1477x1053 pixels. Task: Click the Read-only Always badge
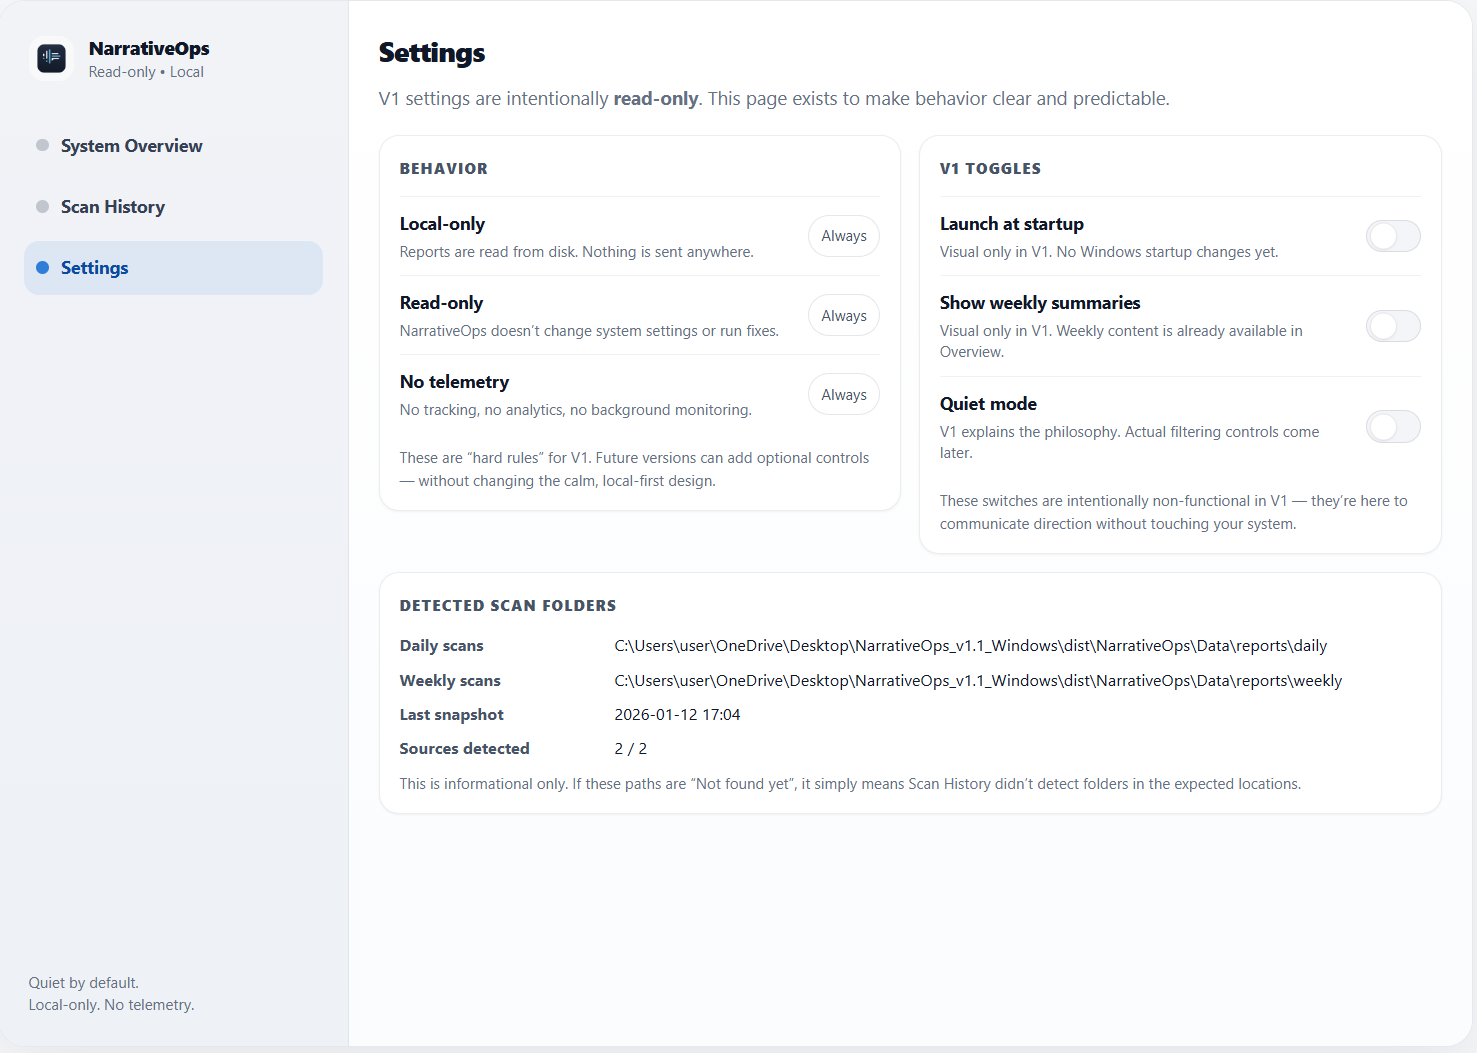pyautogui.click(x=843, y=316)
